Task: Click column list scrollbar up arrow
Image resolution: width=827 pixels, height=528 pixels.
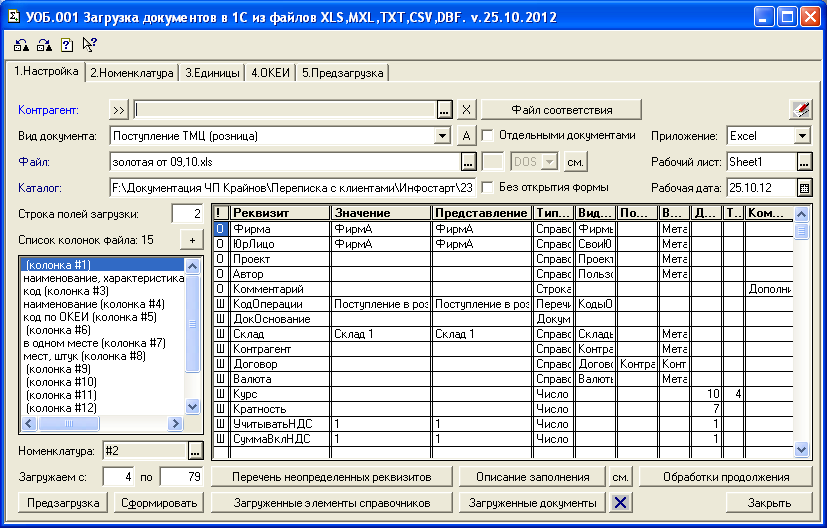Action: [193, 266]
